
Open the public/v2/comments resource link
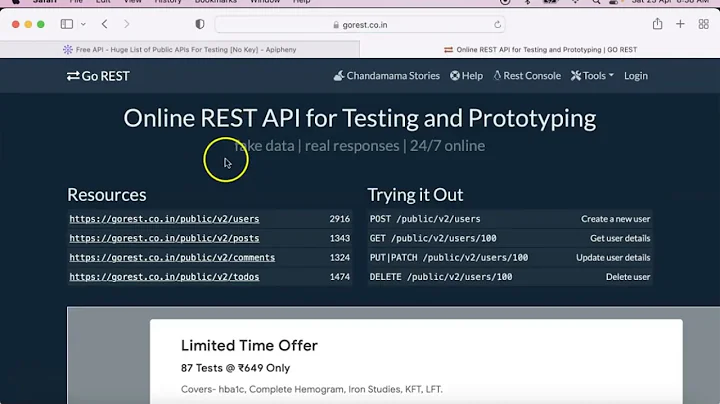pos(172,258)
